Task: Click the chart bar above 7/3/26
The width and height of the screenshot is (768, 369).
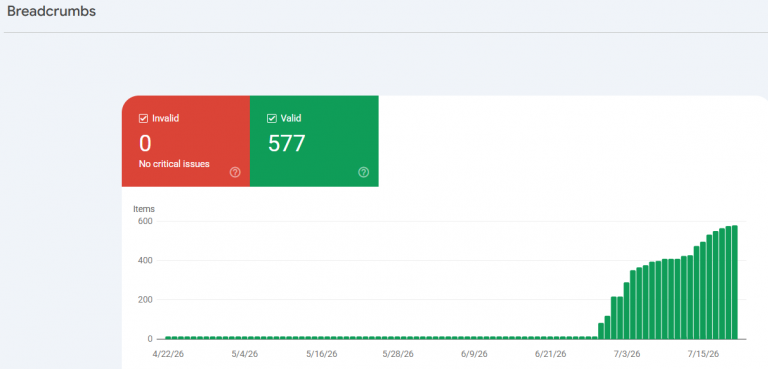Action: click(x=626, y=311)
